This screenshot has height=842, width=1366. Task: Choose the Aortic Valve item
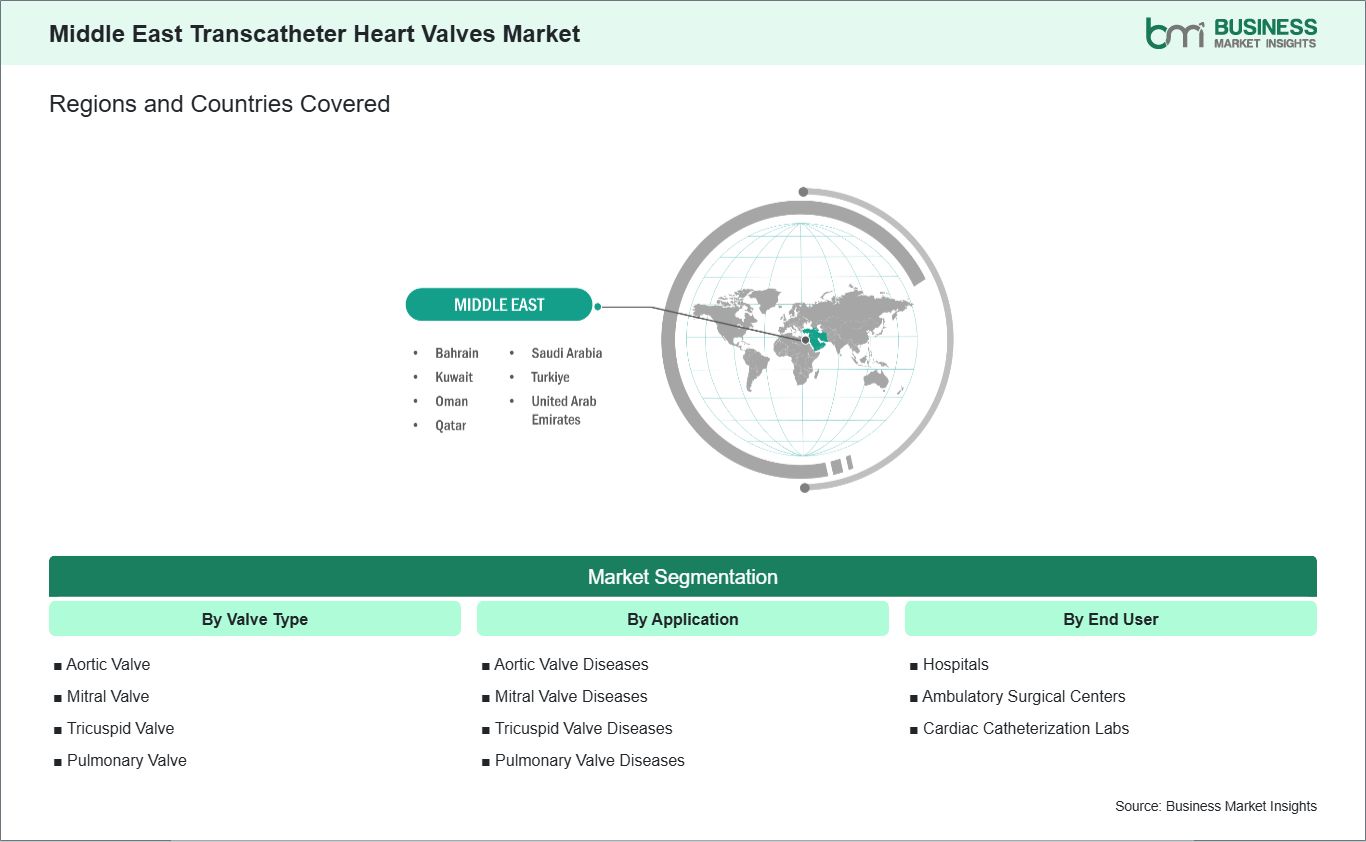pyautogui.click(x=108, y=664)
